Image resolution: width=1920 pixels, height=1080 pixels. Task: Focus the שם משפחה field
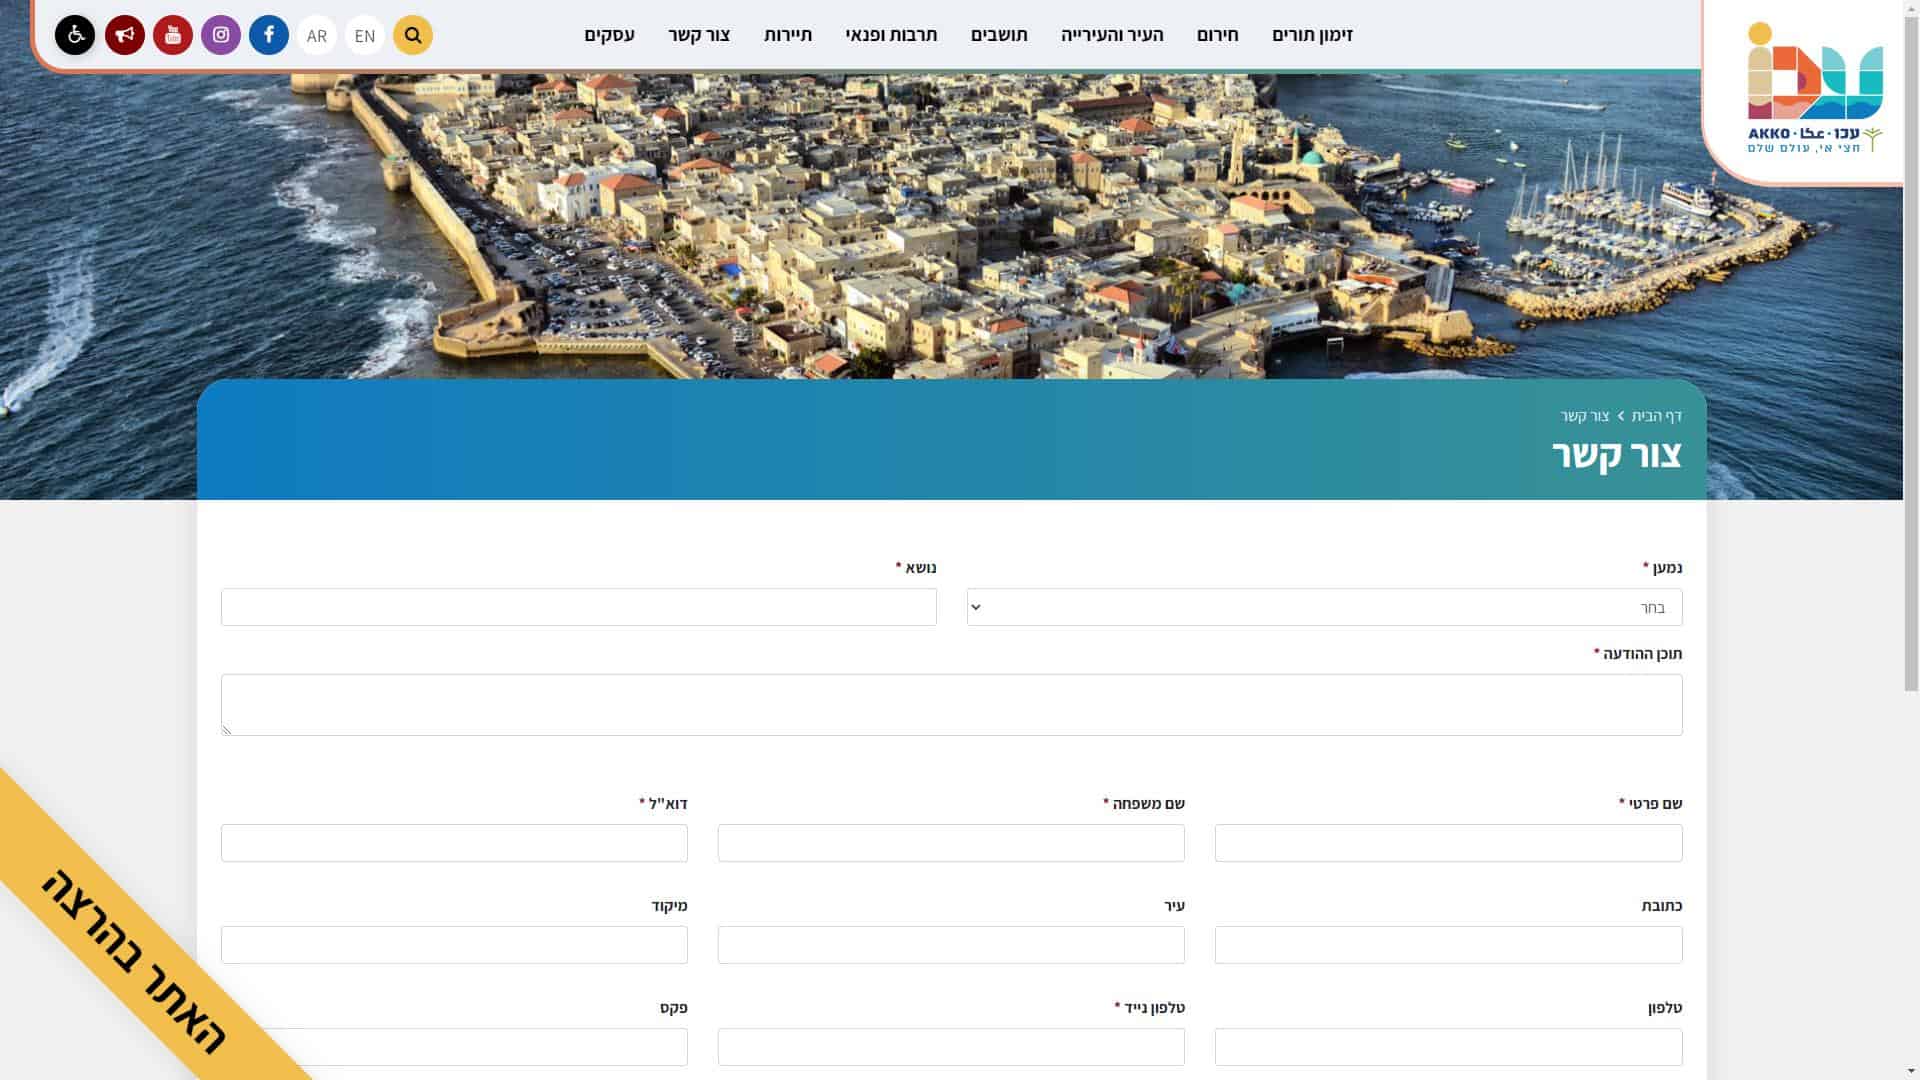[x=951, y=843]
